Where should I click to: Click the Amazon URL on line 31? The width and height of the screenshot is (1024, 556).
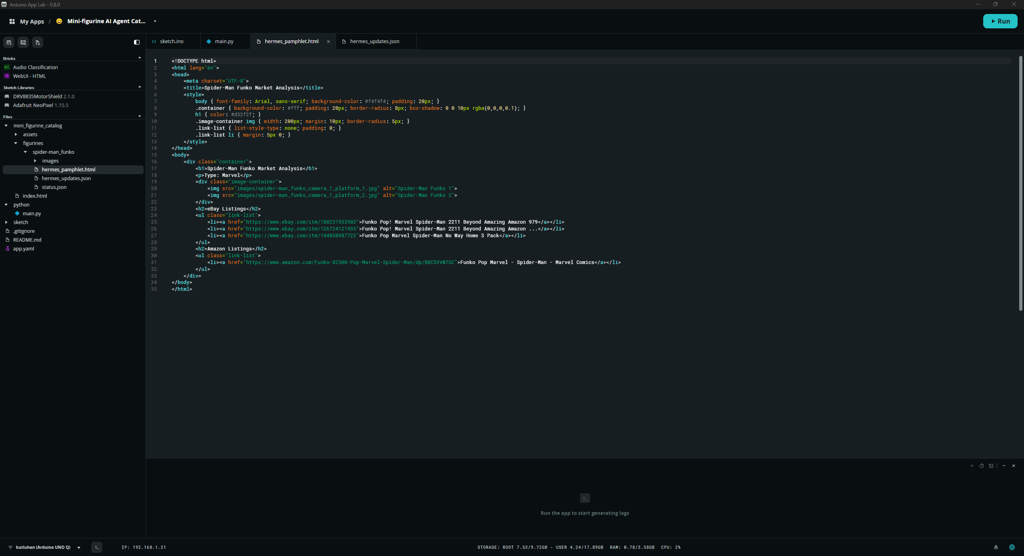point(351,263)
